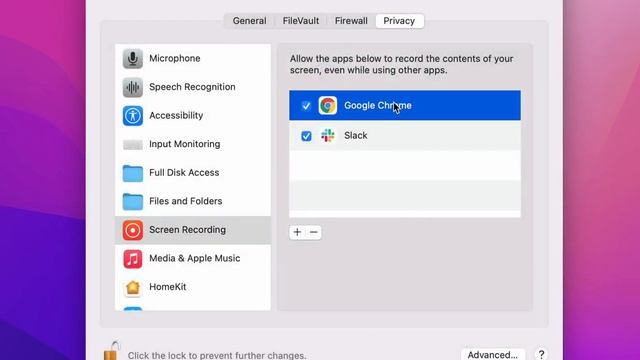
Task: Click the HomeKit house icon
Action: [x=133, y=287]
